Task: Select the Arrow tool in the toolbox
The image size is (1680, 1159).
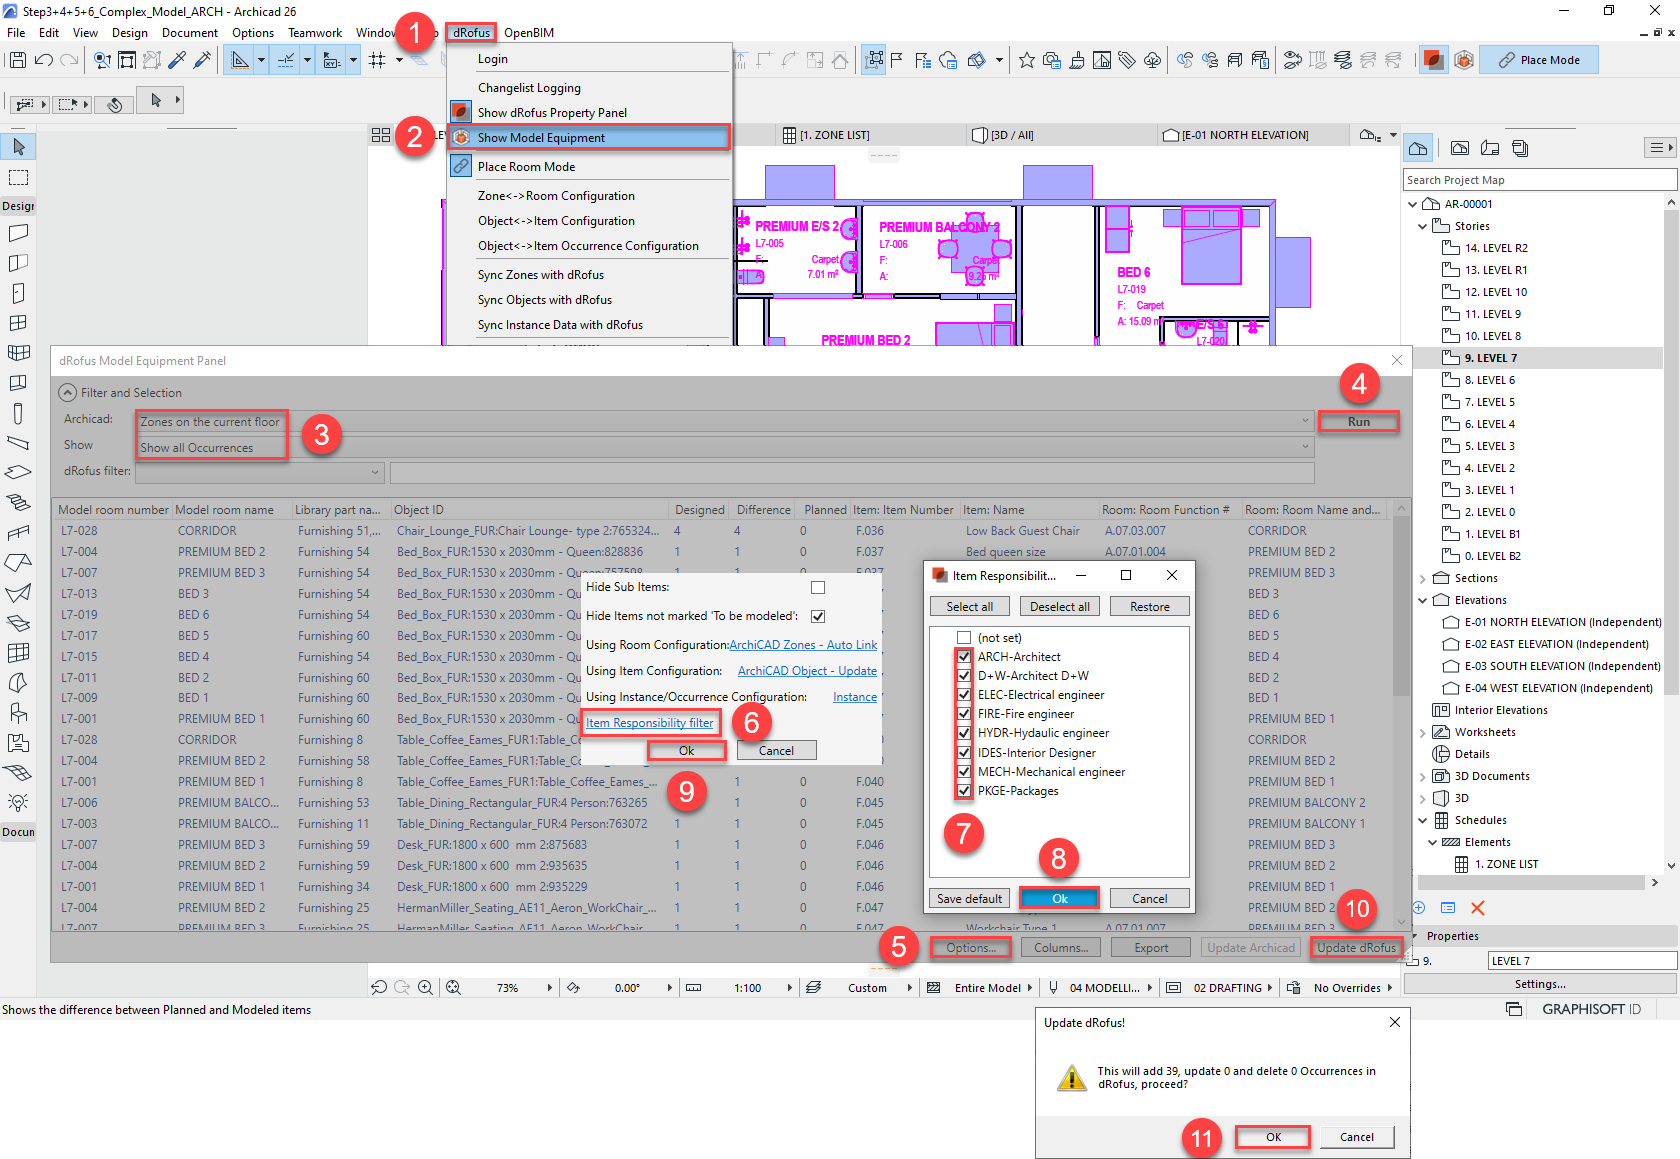Action: (x=18, y=146)
